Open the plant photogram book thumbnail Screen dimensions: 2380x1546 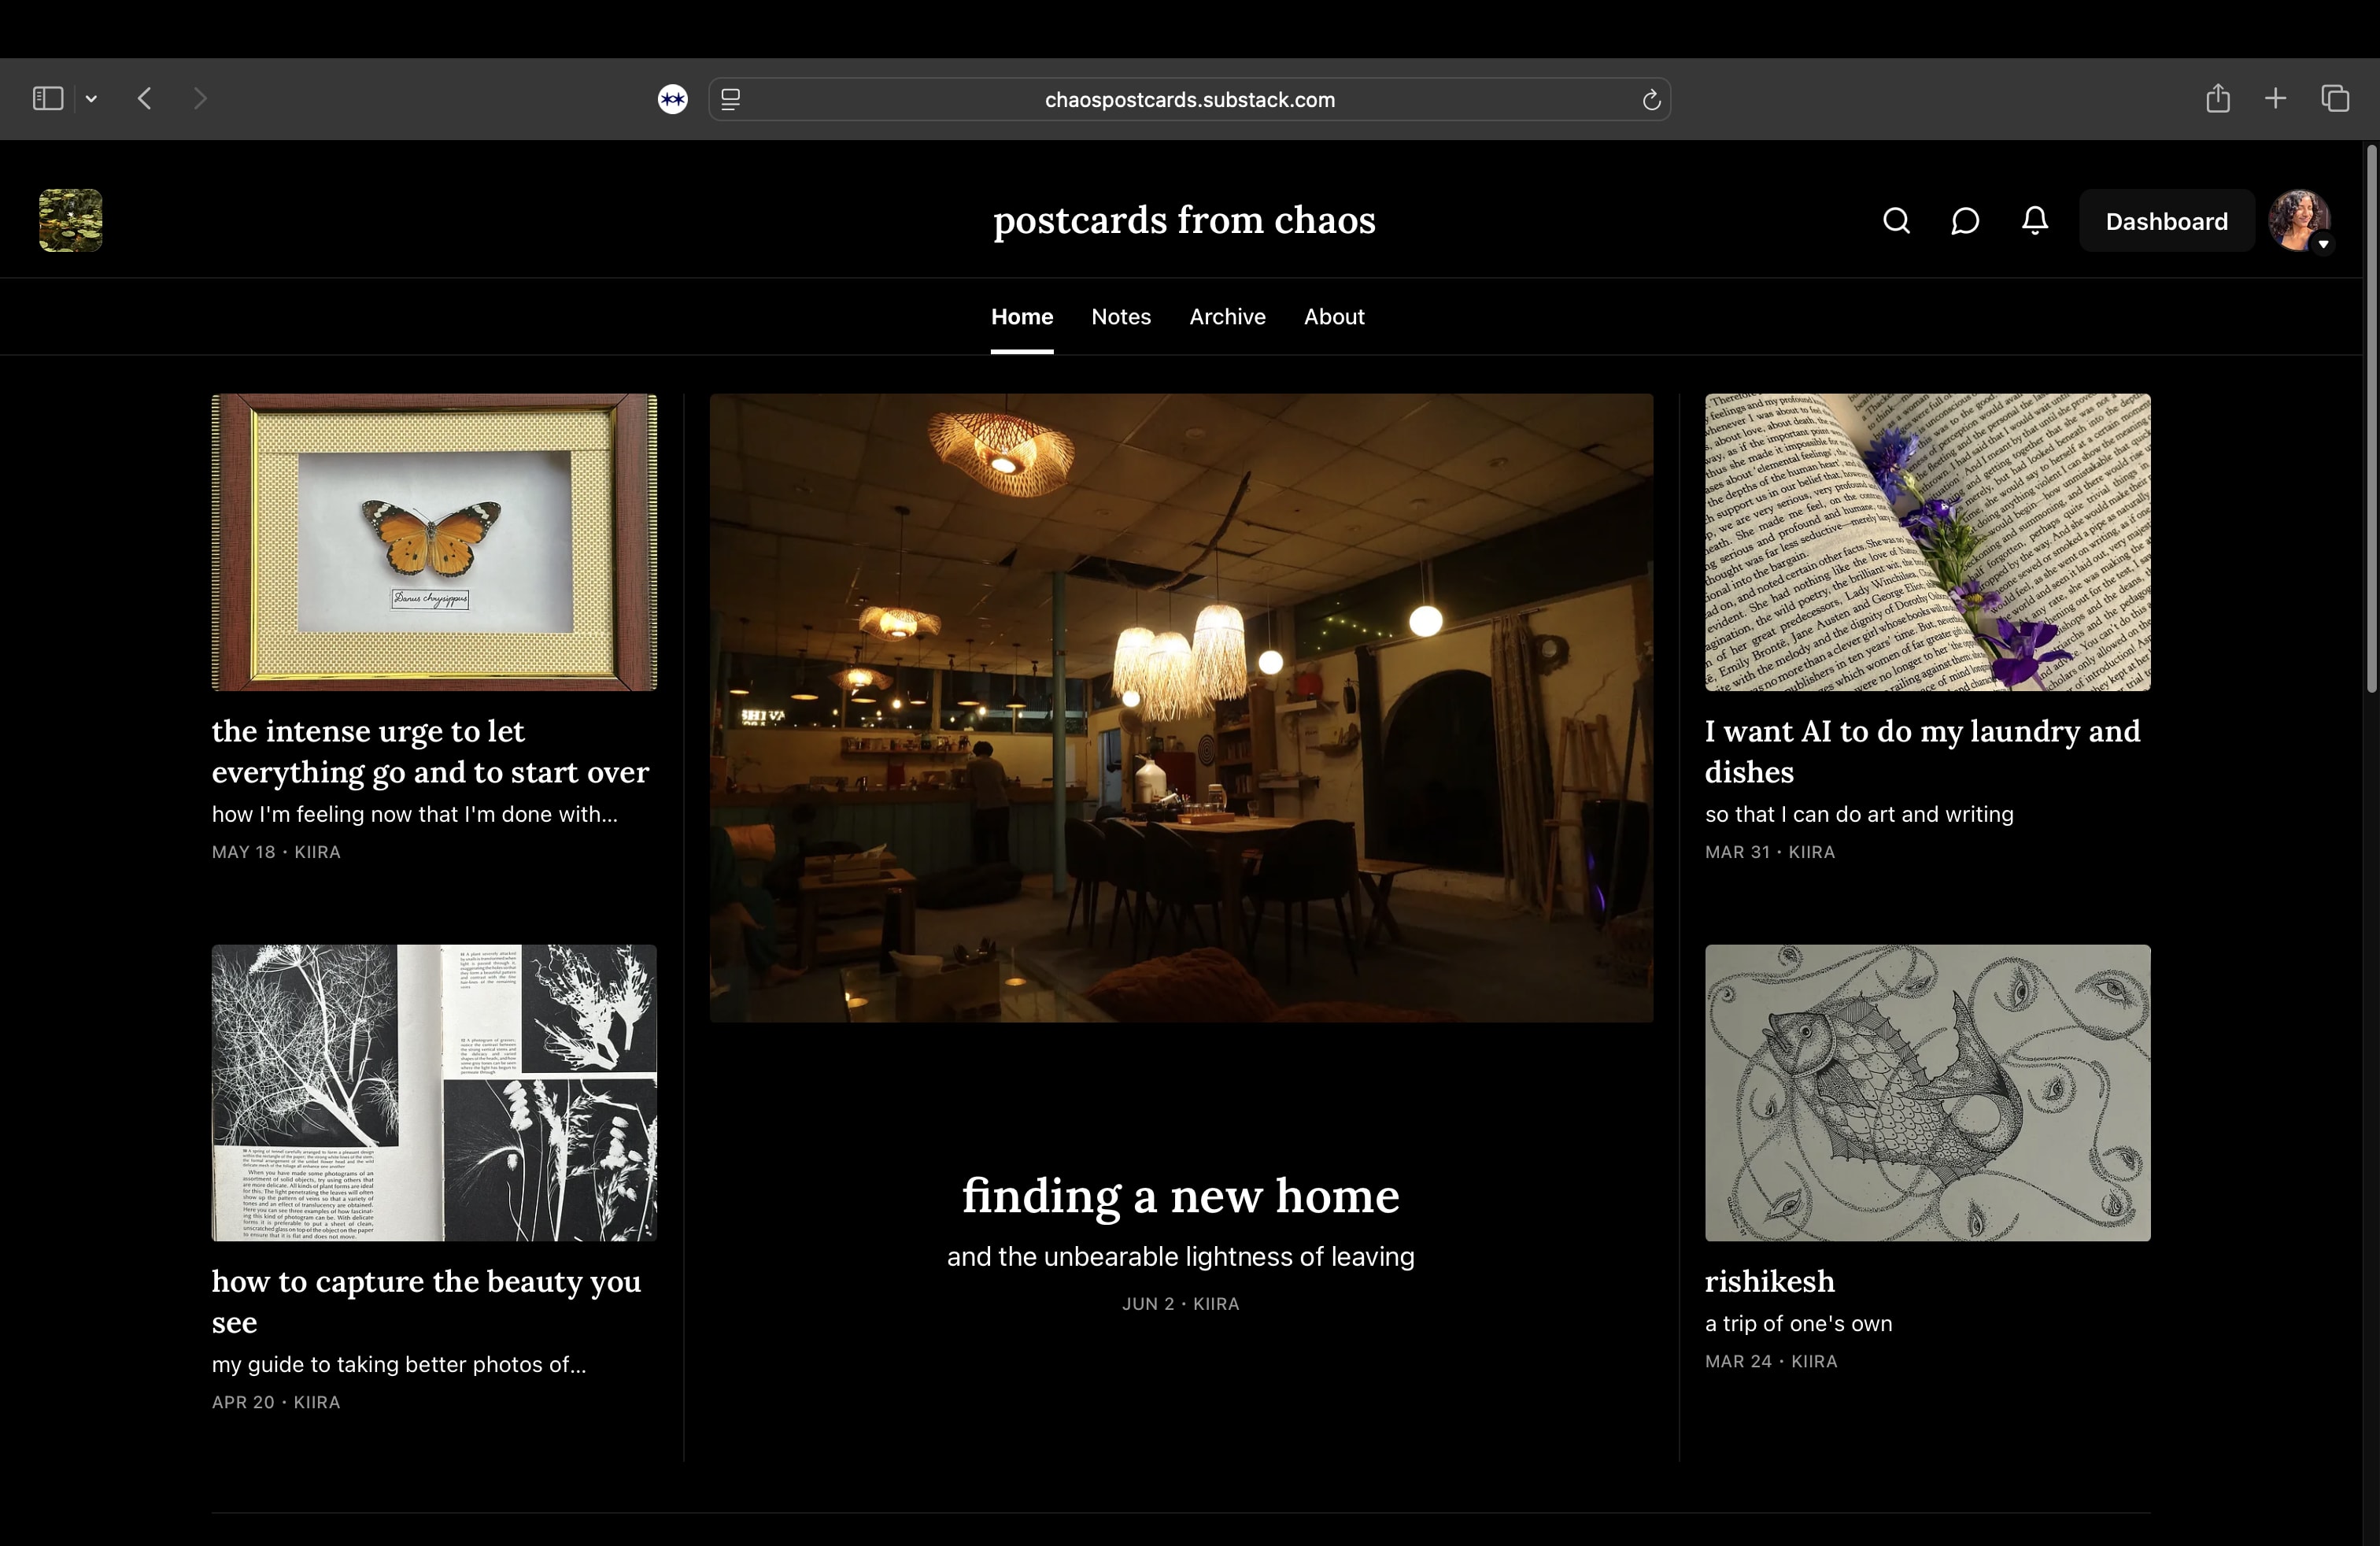(434, 1093)
